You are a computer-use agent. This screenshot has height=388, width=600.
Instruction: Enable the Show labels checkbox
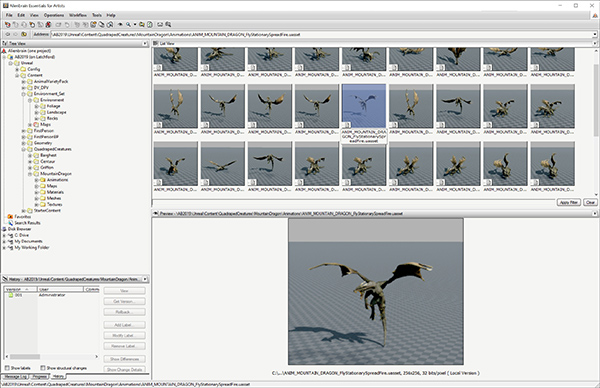[7, 368]
